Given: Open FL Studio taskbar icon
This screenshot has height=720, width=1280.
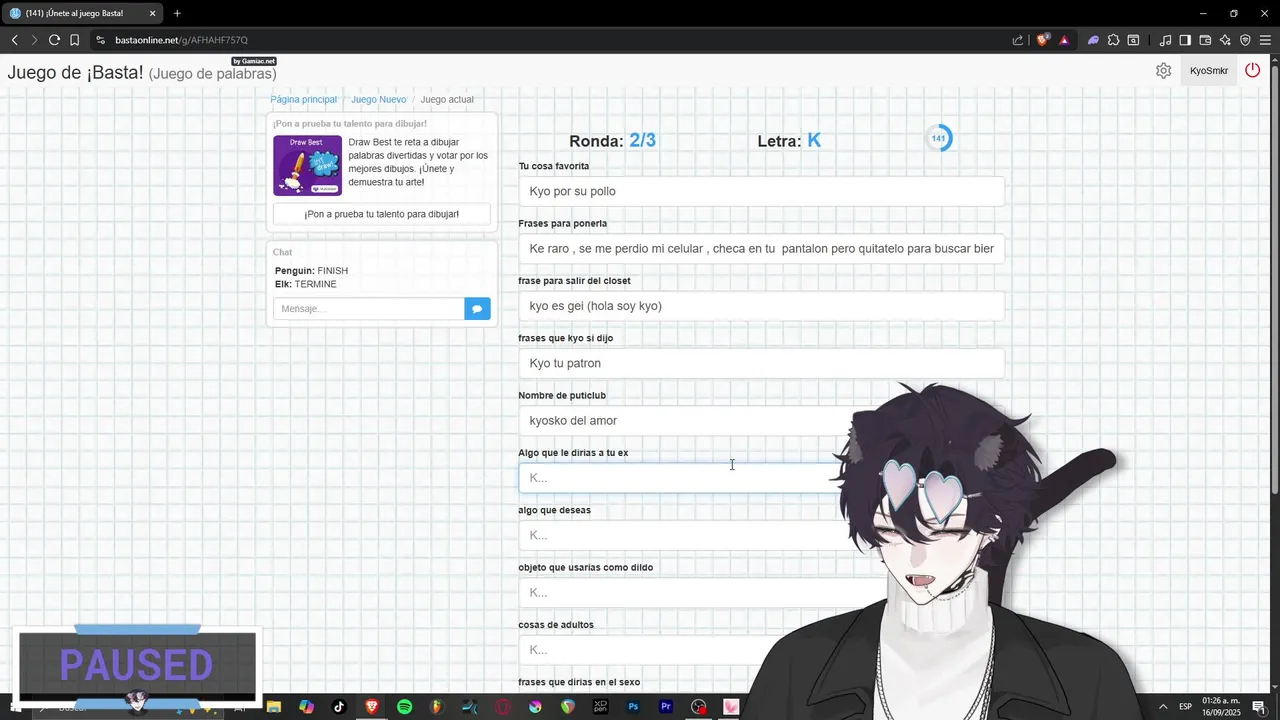Looking at the screenshot, I should (x=437, y=706).
